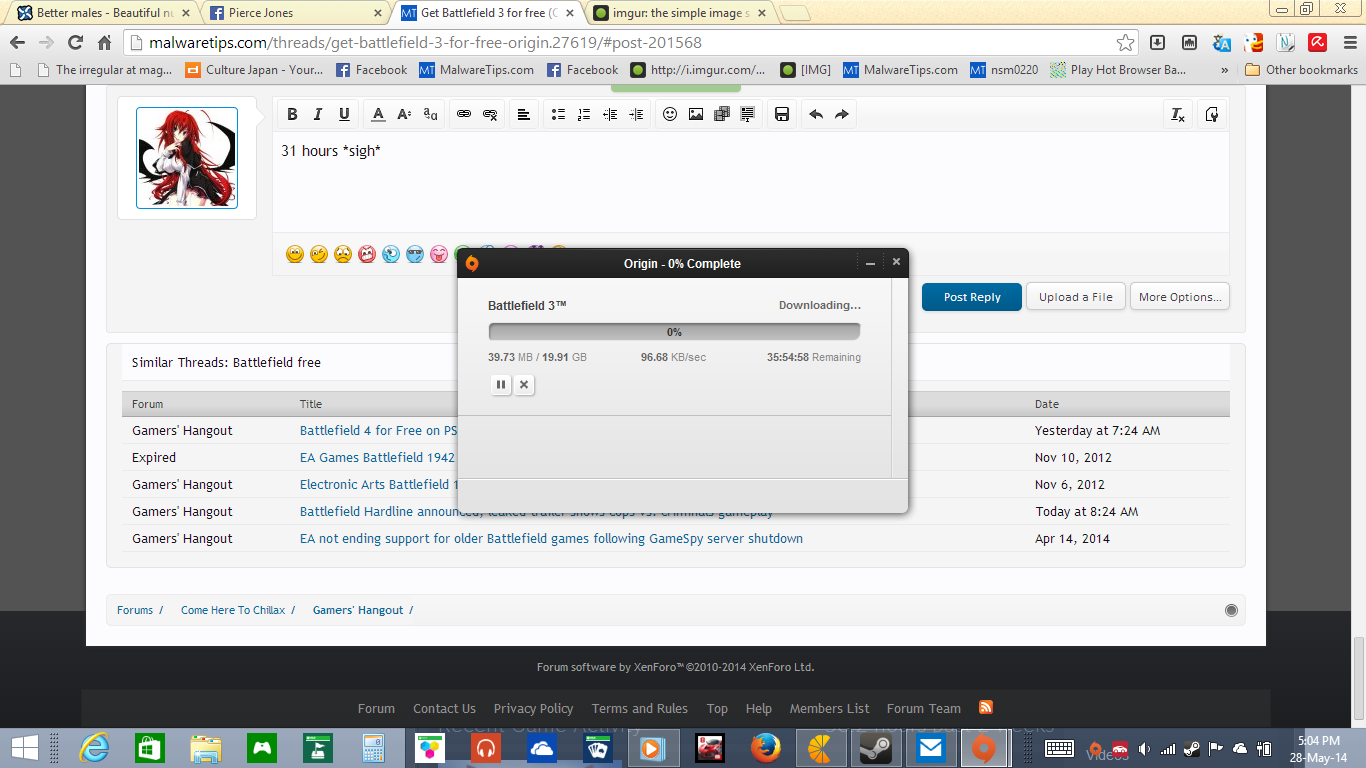Open the text color picker
The image size is (1366, 768).
point(378,114)
